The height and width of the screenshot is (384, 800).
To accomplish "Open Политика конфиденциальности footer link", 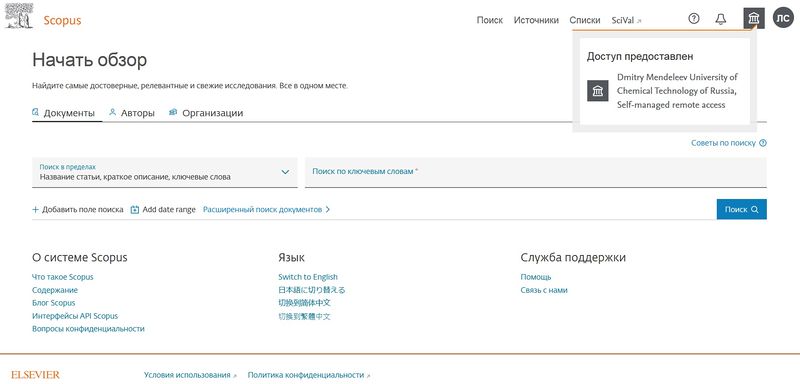I will [309, 375].
